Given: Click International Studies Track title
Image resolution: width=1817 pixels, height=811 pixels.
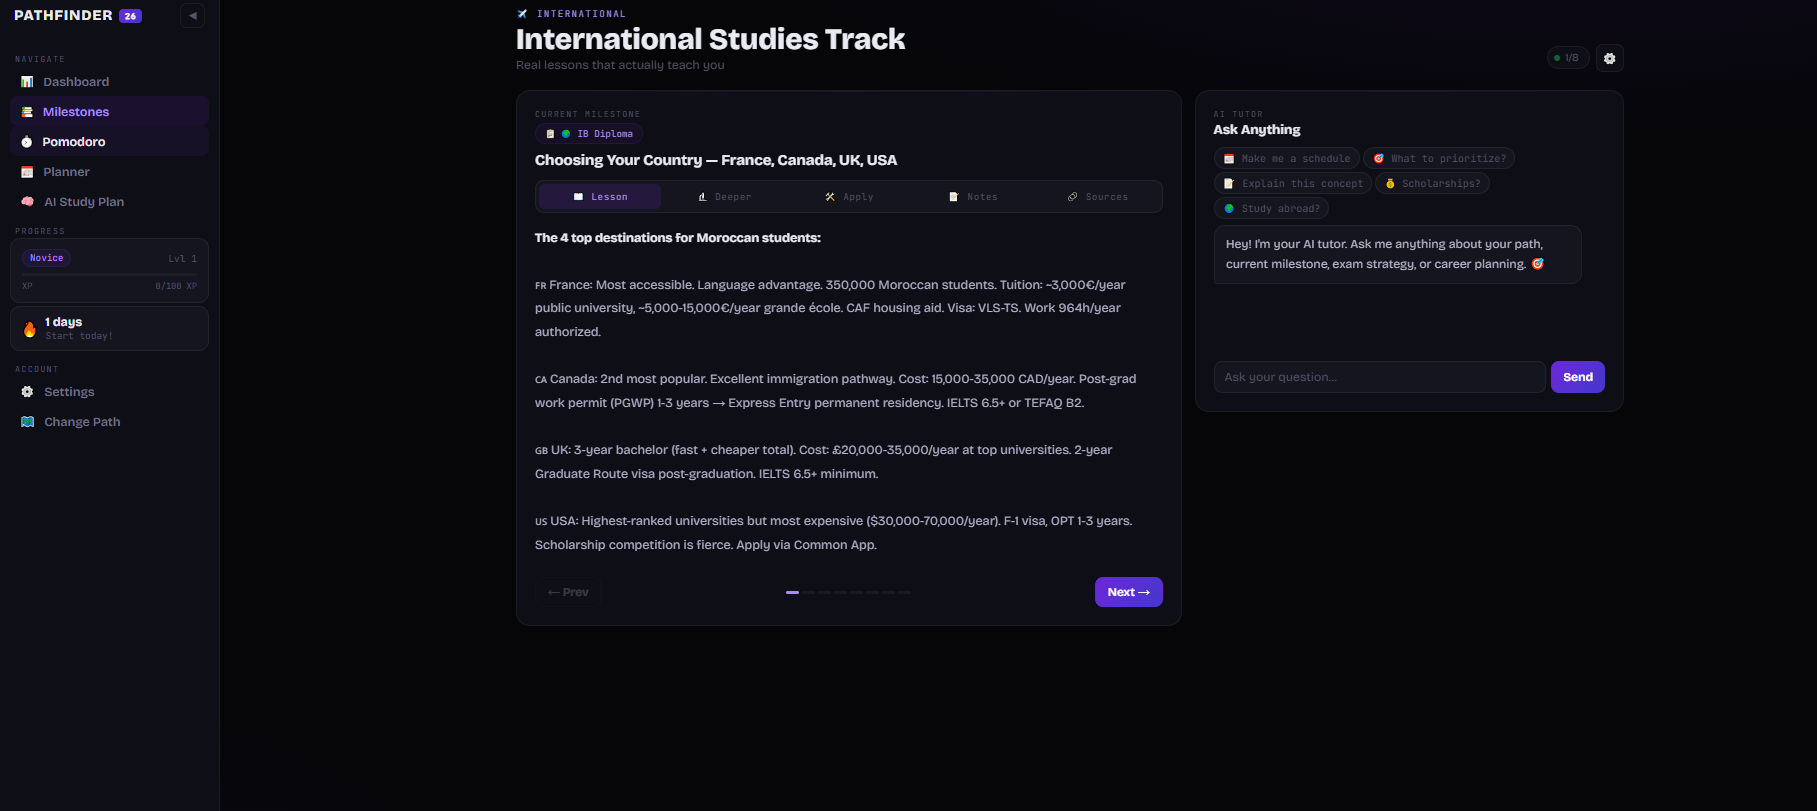Looking at the screenshot, I should pyautogui.click(x=710, y=39).
